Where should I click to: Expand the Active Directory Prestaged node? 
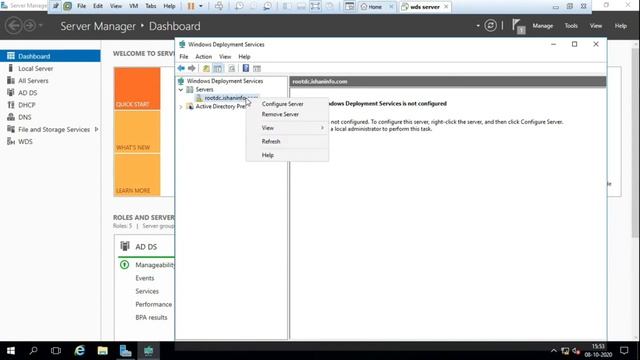tap(181, 107)
